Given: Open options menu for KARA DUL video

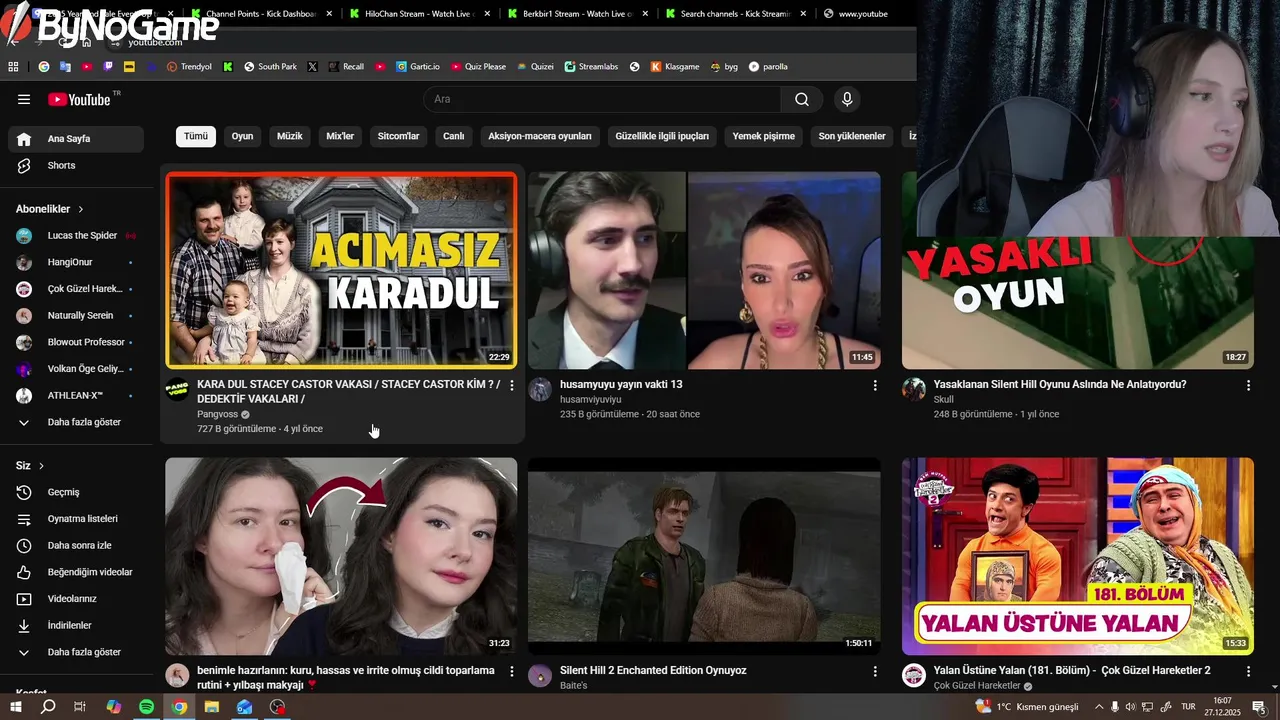Looking at the screenshot, I should (x=512, y=385).
